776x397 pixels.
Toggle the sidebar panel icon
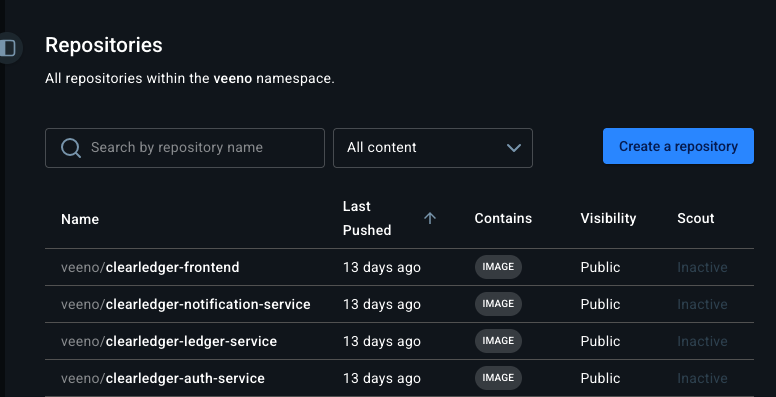8,48
